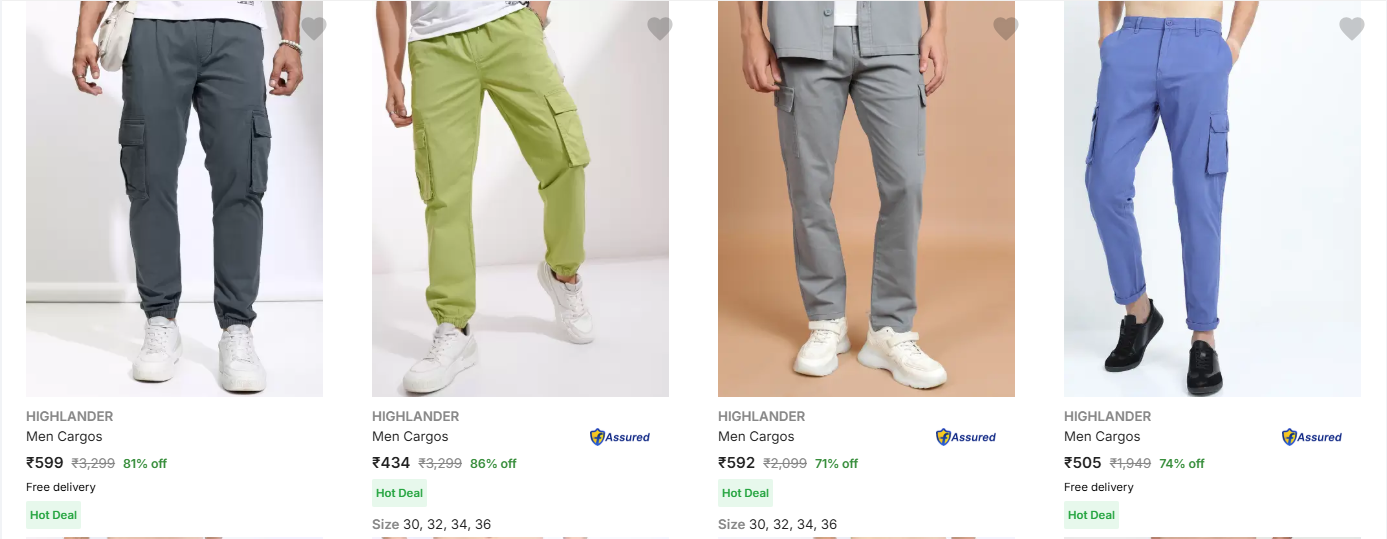This screenshot has width=1387, height=539.
Task: Wishlist the dark grey cargo pants with heart icon
Action: pos(314,28)
